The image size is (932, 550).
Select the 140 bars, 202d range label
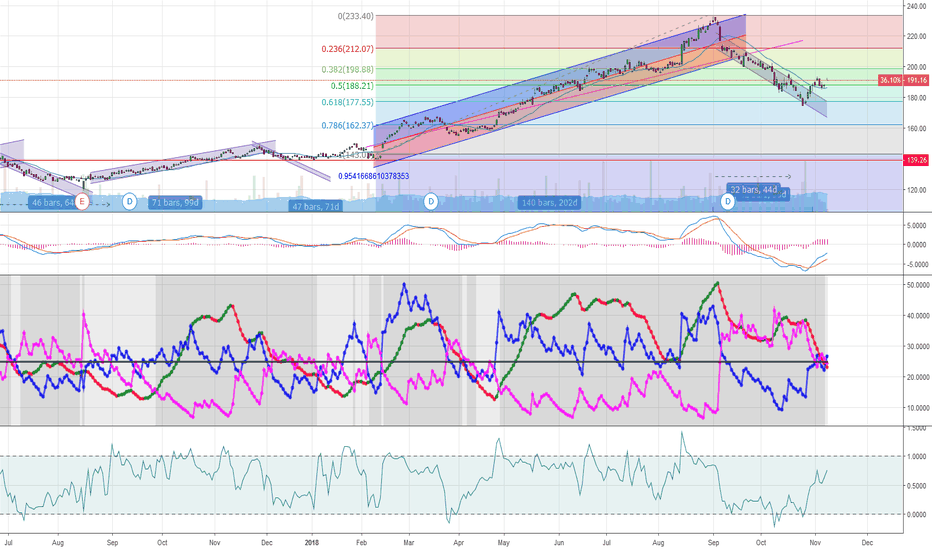[550, 203]
